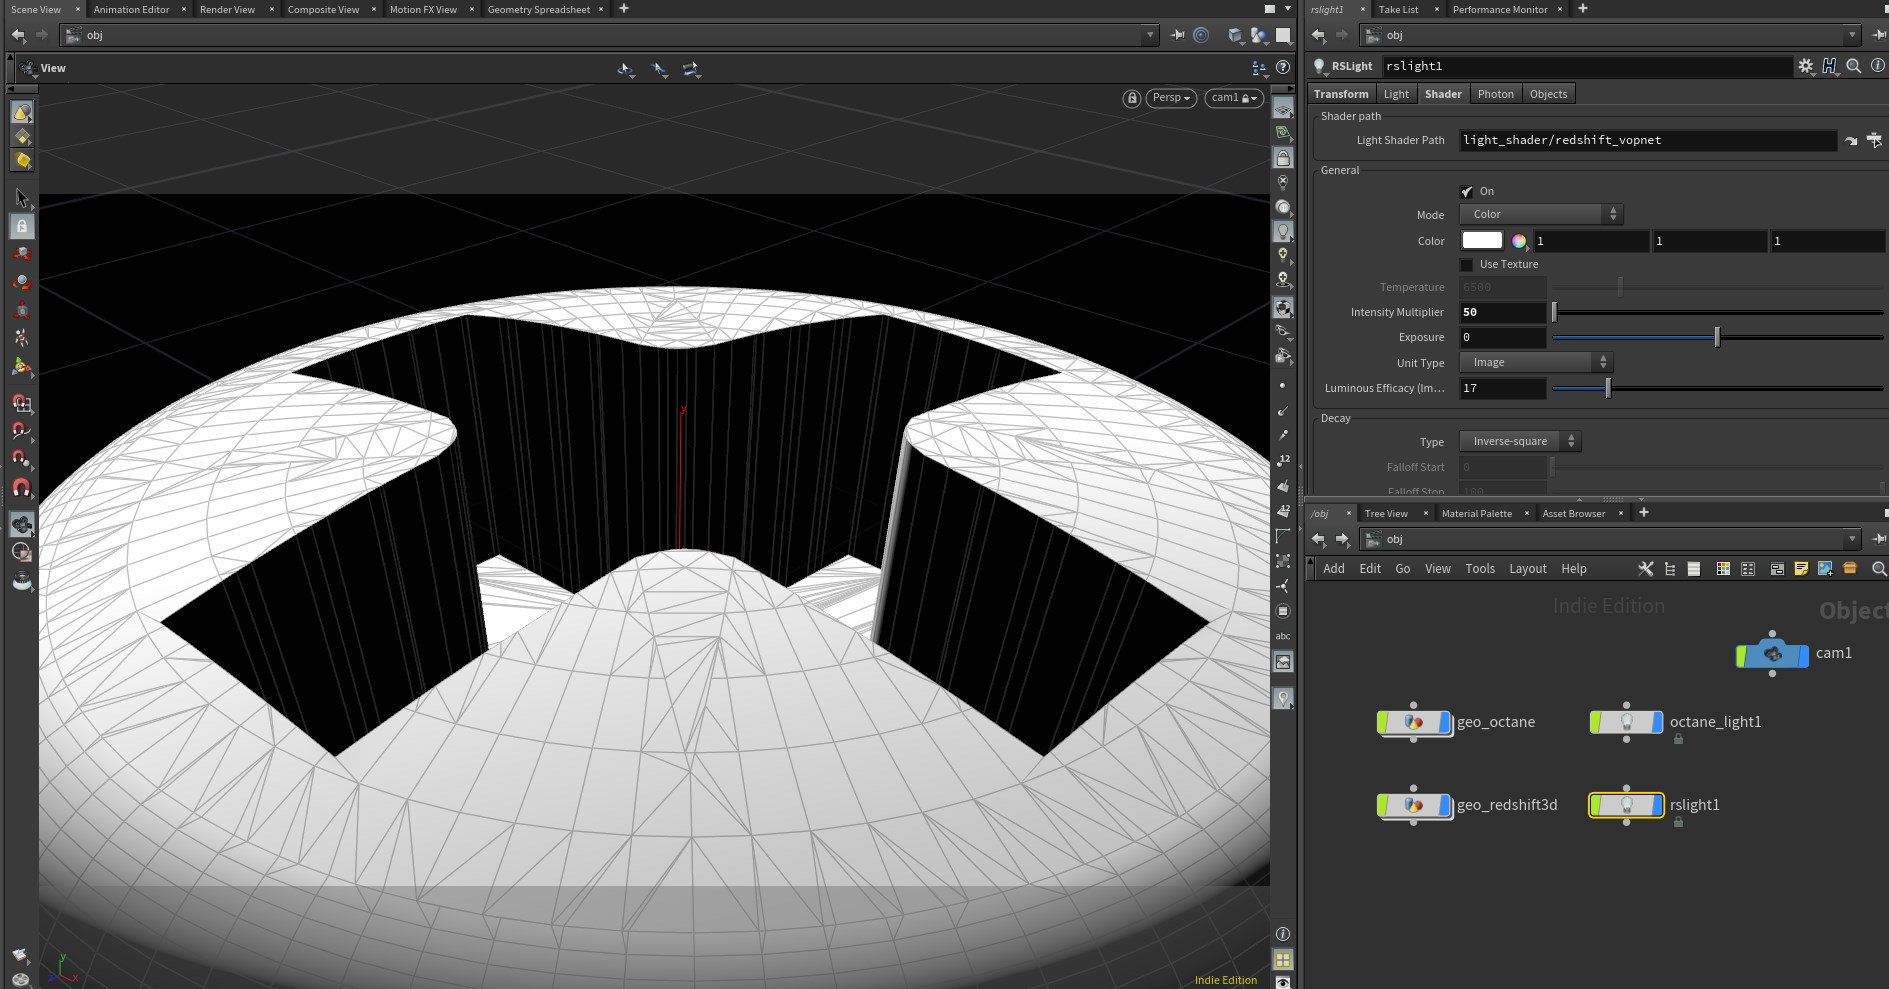Select the cam1 camera node
Viewport: 1889px width, 989px height.
pos(1772,654)
